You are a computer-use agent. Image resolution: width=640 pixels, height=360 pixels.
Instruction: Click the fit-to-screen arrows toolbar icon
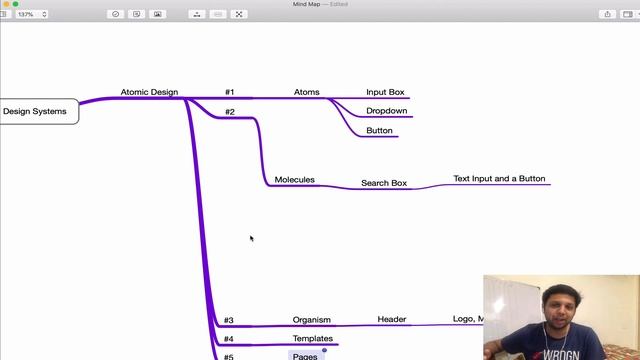[x=239, y=14]
